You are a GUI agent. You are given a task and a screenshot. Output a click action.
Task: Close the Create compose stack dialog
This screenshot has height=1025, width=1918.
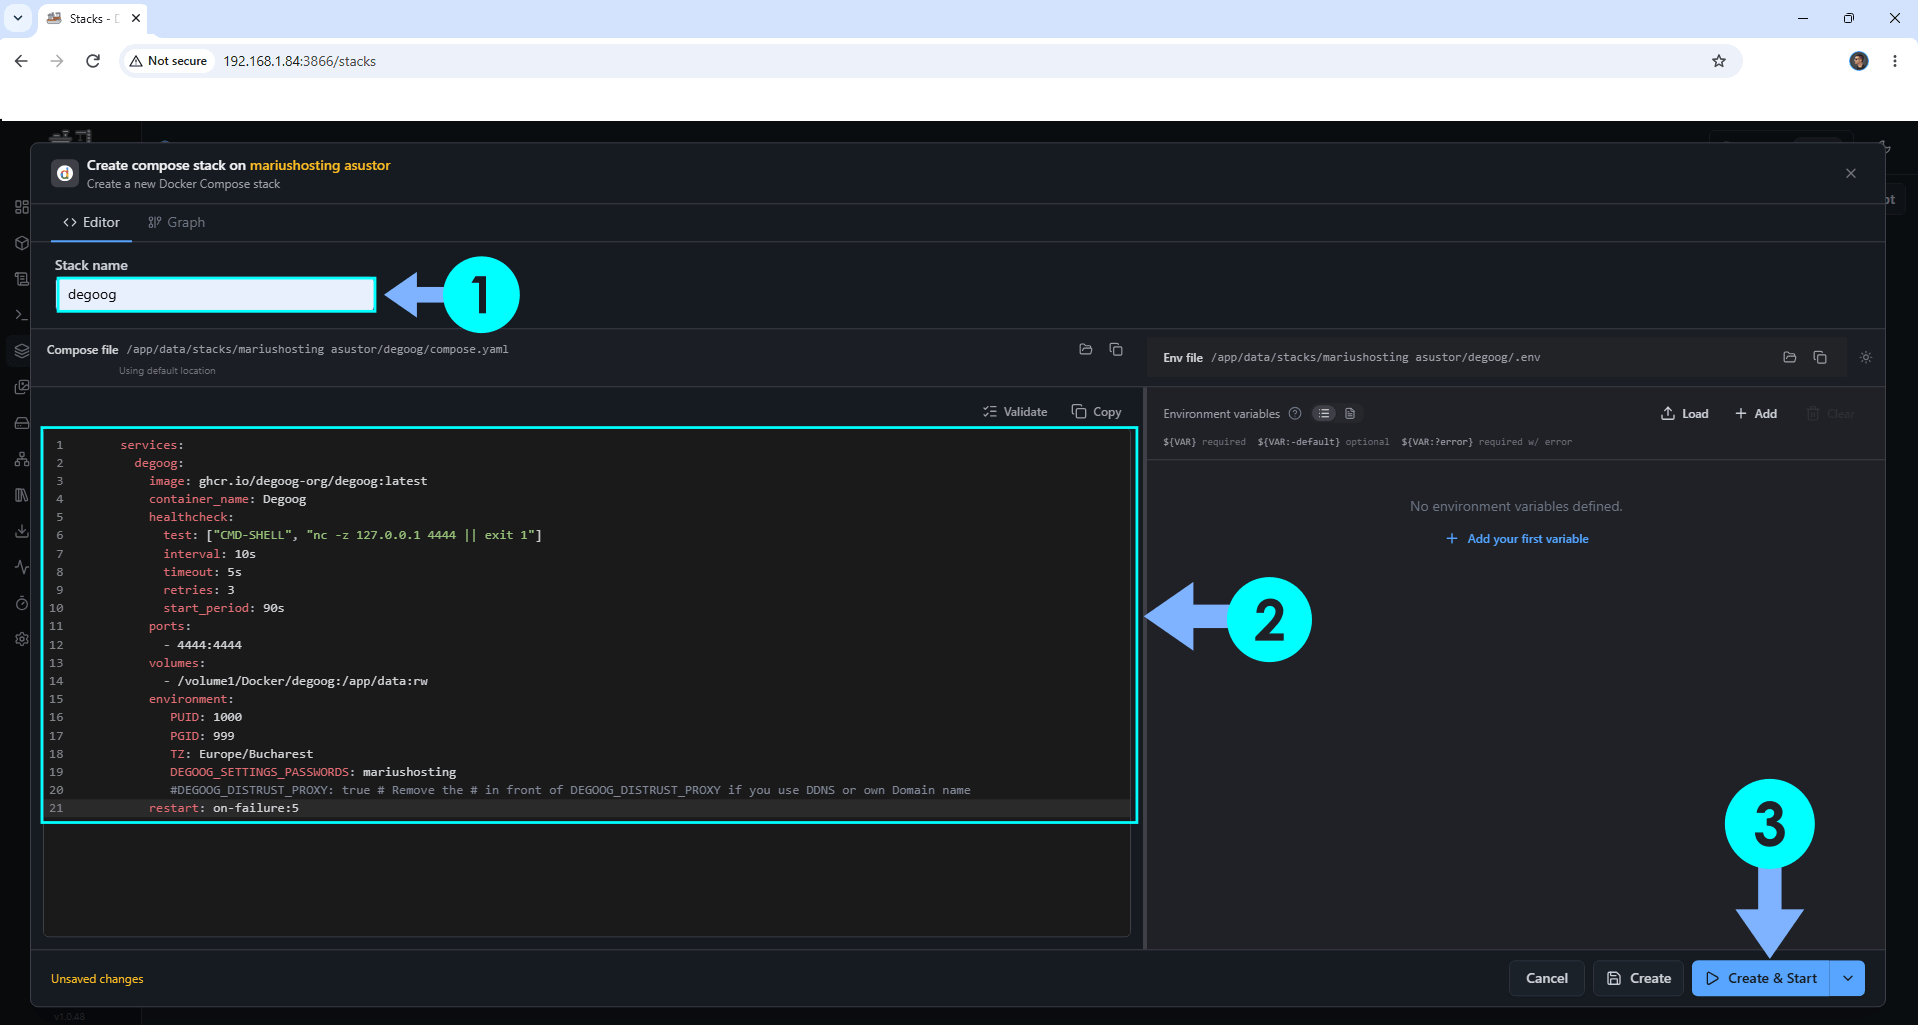click(1851, 173)
